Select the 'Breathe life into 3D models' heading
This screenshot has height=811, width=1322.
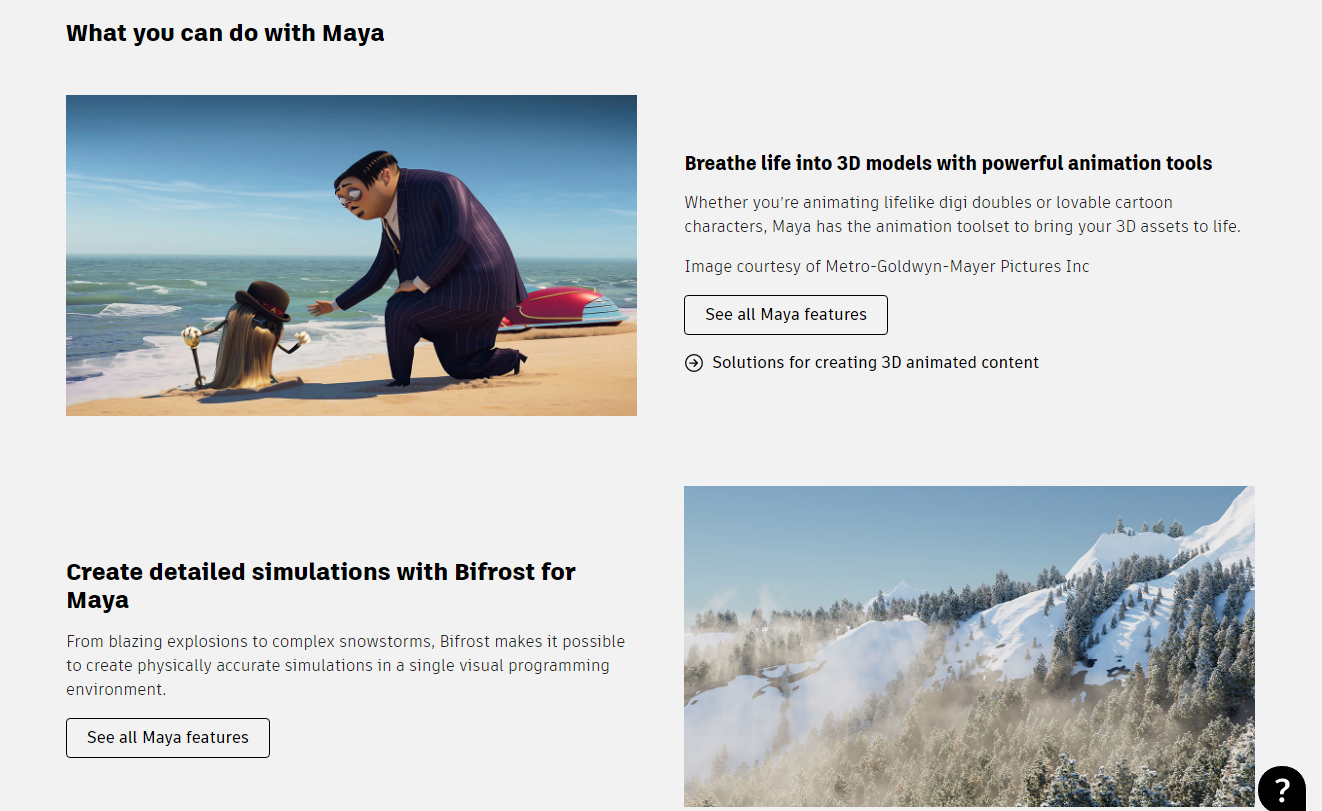(x=948, y=163)
